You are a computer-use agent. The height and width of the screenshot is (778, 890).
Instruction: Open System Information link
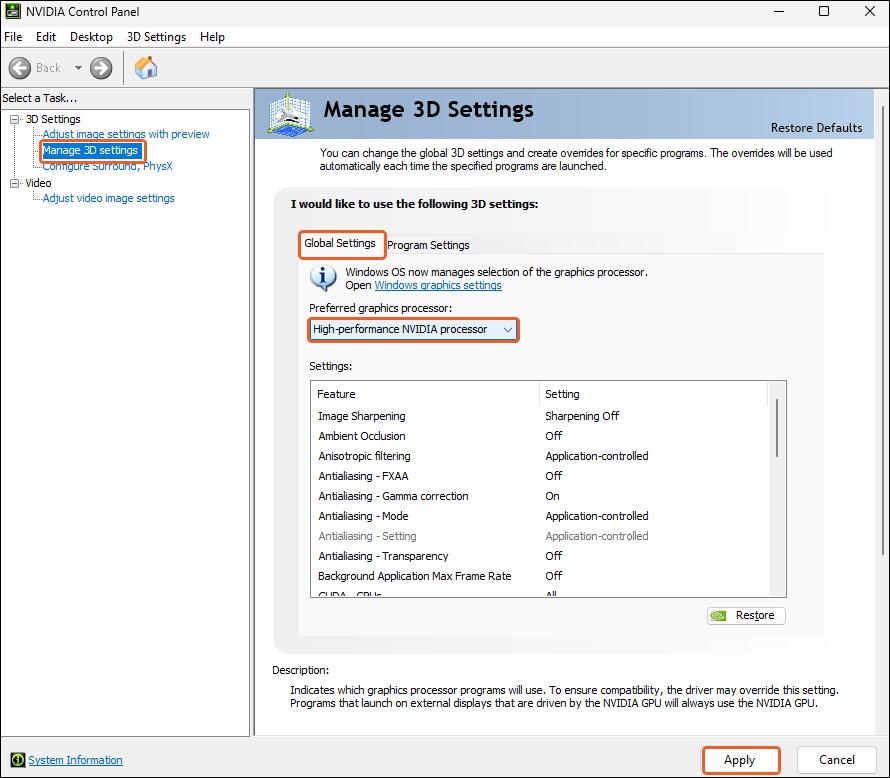pyautogui.click(x=75, y=760)
